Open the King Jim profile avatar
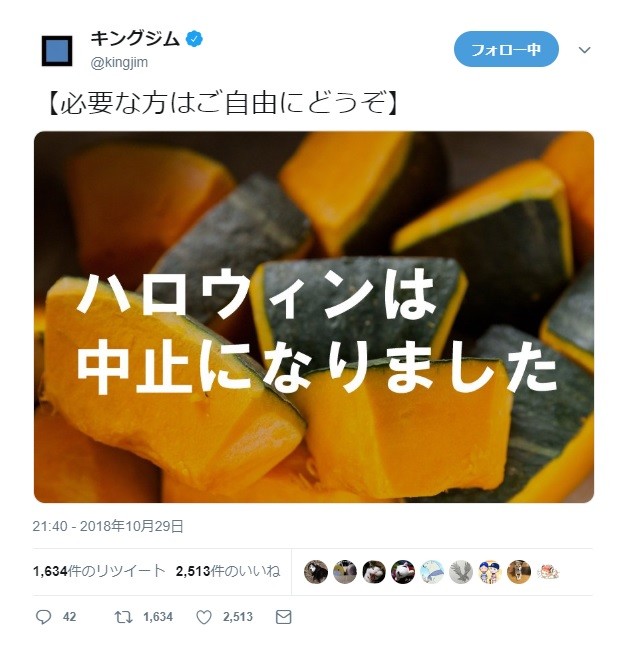Screen dimensions: 626x650 coord(57,51)
